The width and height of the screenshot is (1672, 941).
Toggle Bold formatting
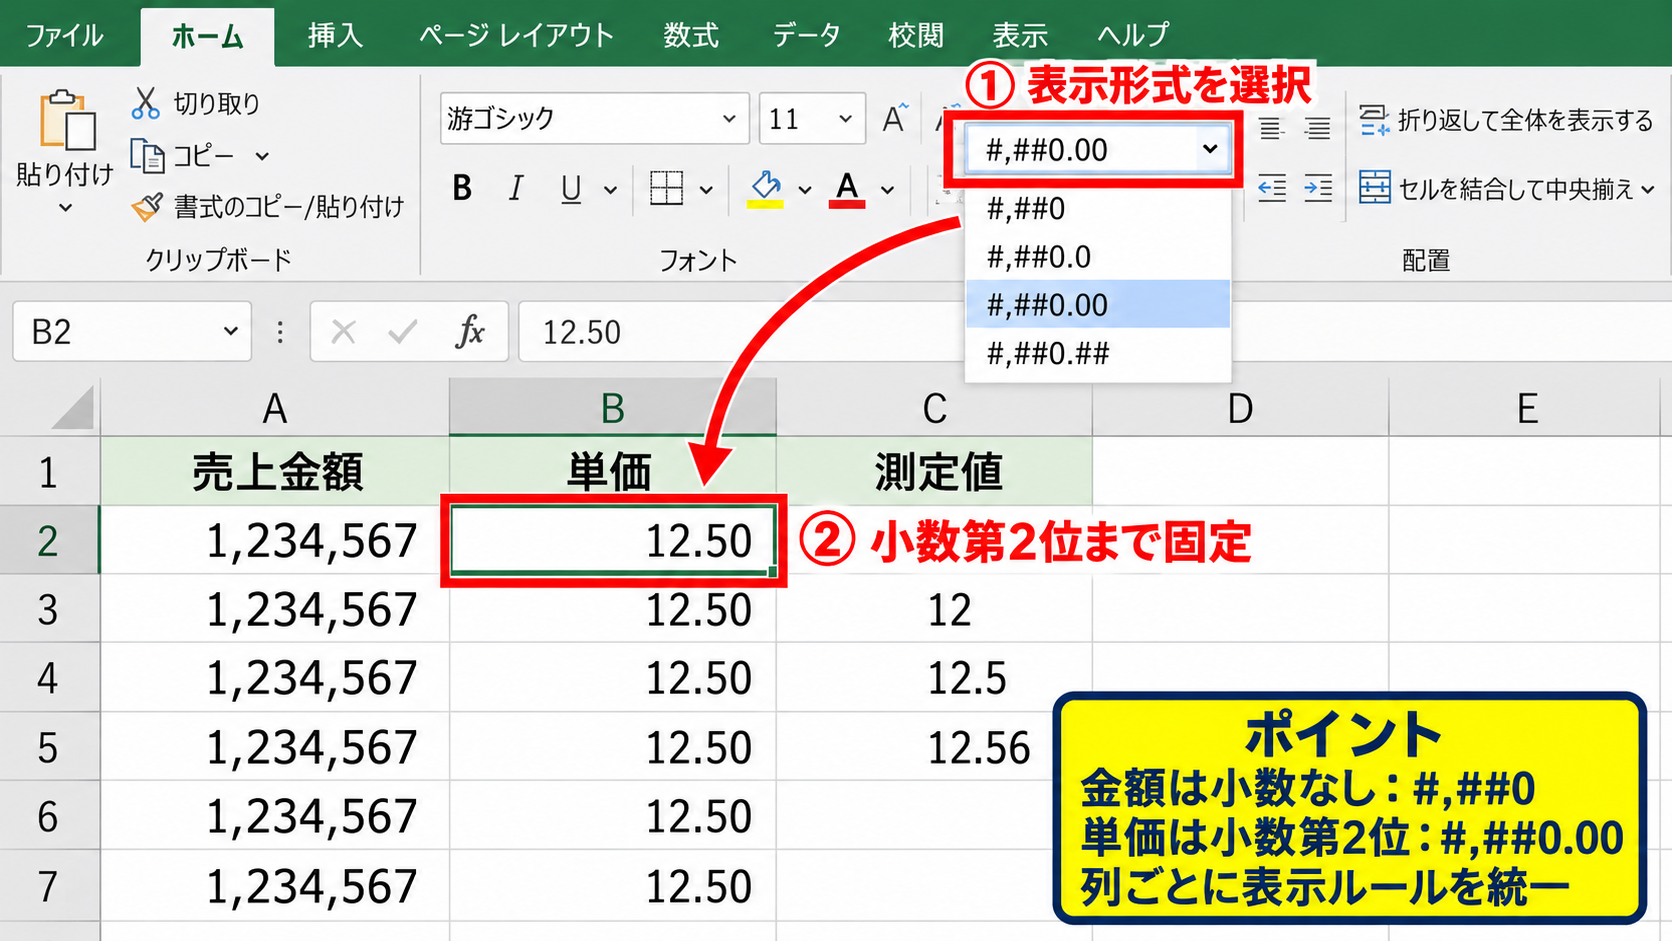[462, 188]
